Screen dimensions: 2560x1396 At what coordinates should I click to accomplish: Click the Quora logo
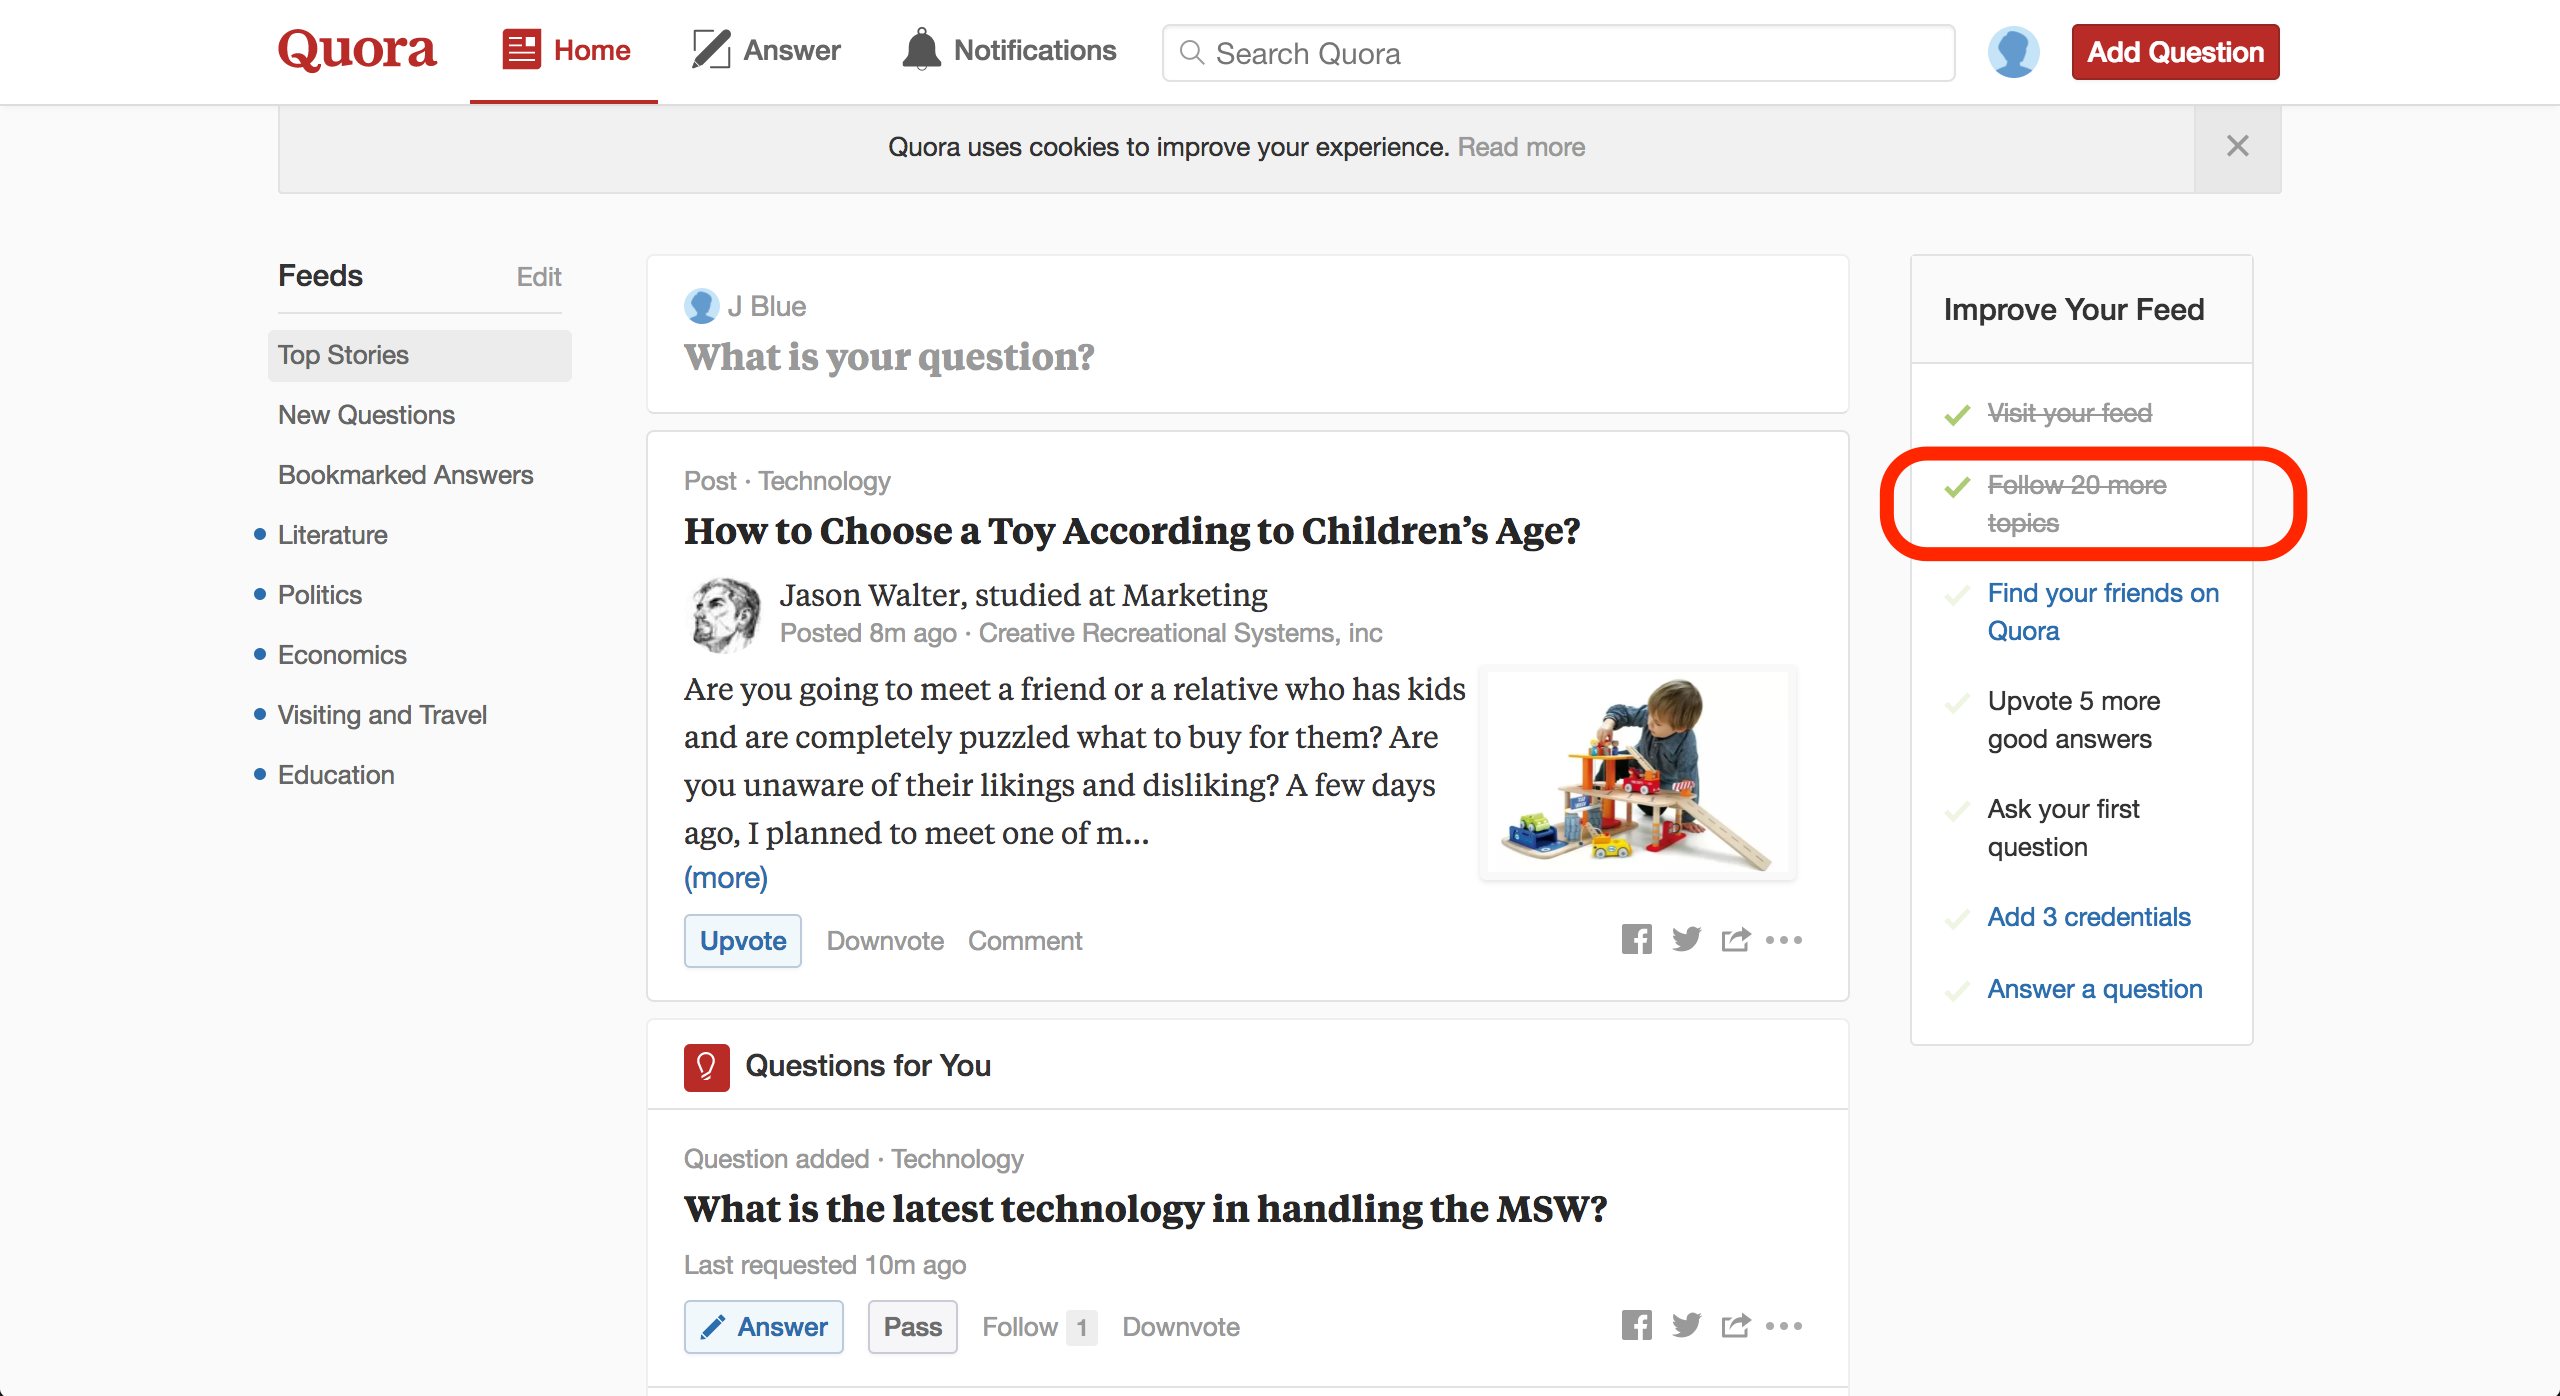[x=357, y=50]
